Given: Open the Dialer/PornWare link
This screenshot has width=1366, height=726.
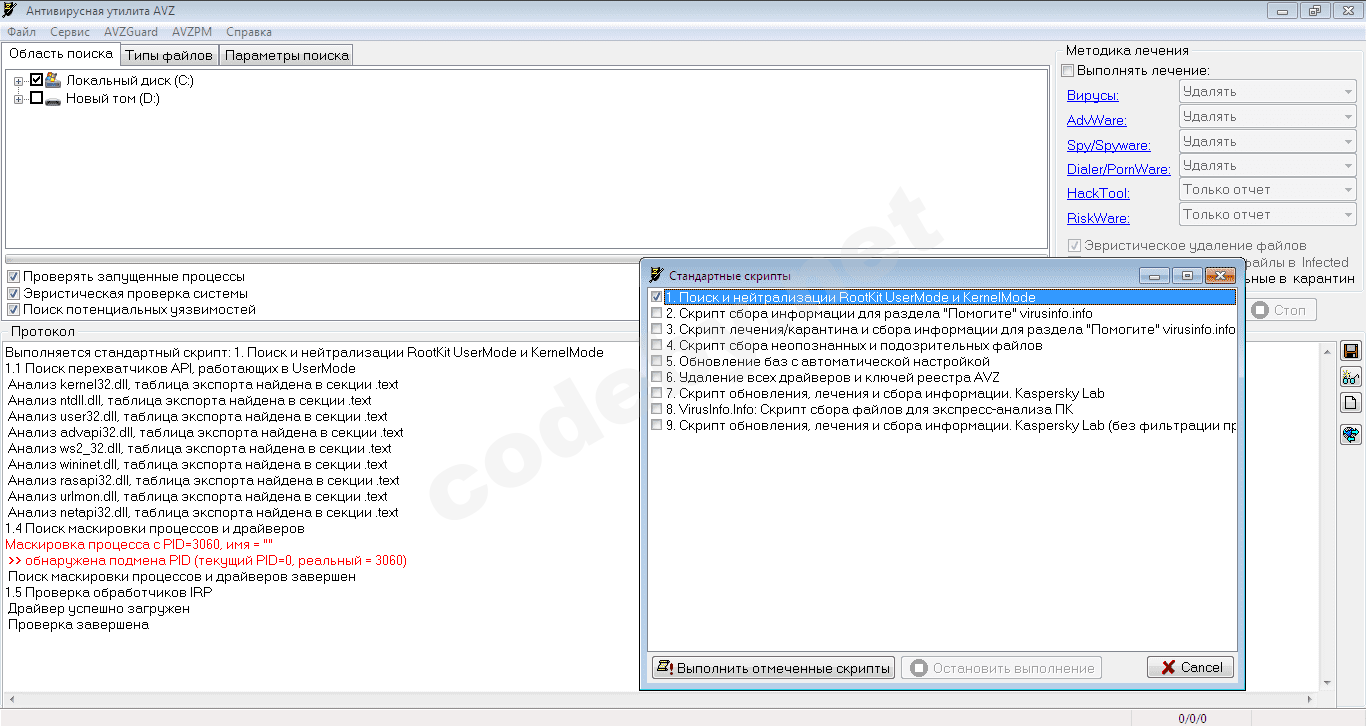Looking at the screenshot, I should pos(1118,169).
